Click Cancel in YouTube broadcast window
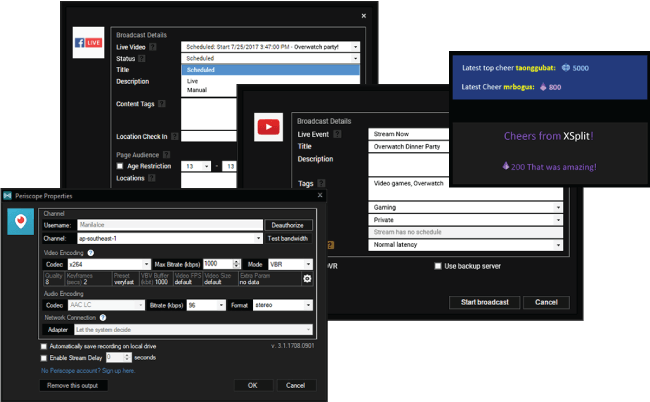 [546, 302]
